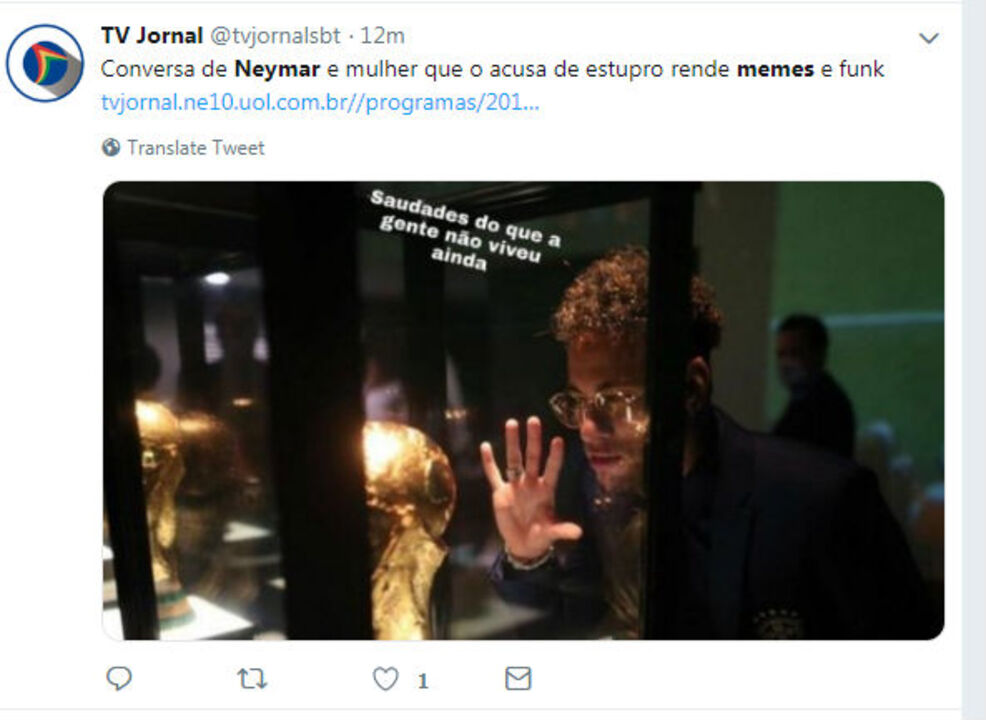Viewport: 986px width, 720px height.
Task: Click the page scrollbar track at right
Action: coord(973,360)
